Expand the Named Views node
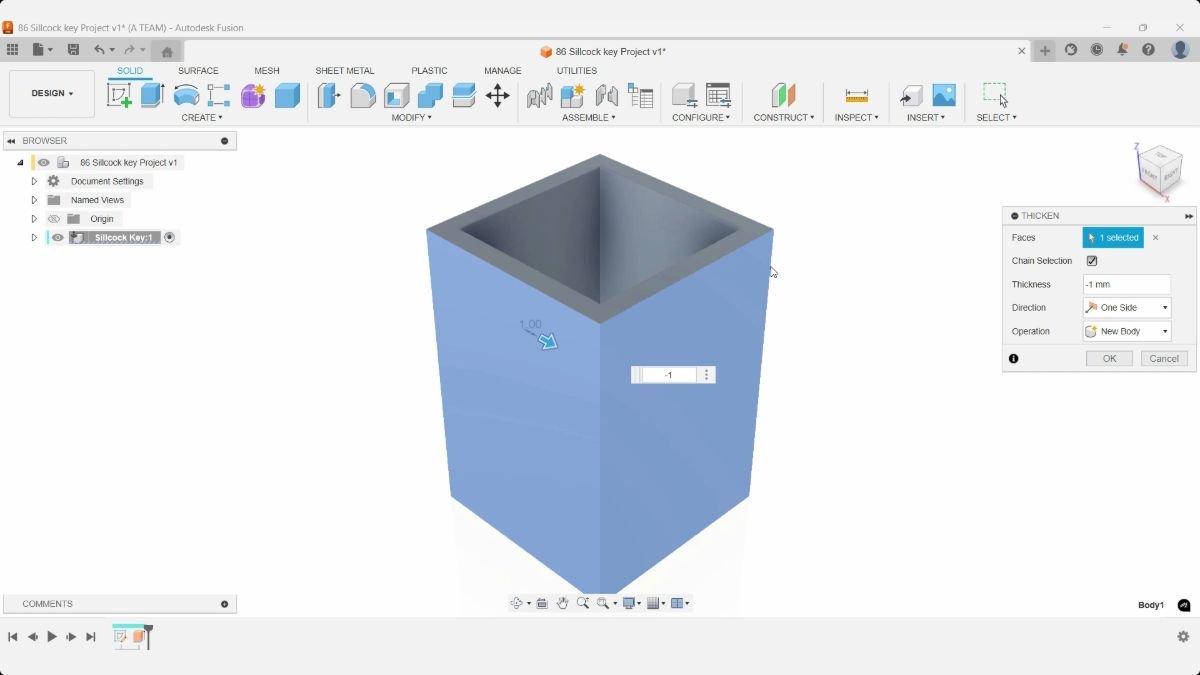 [34, 200]
